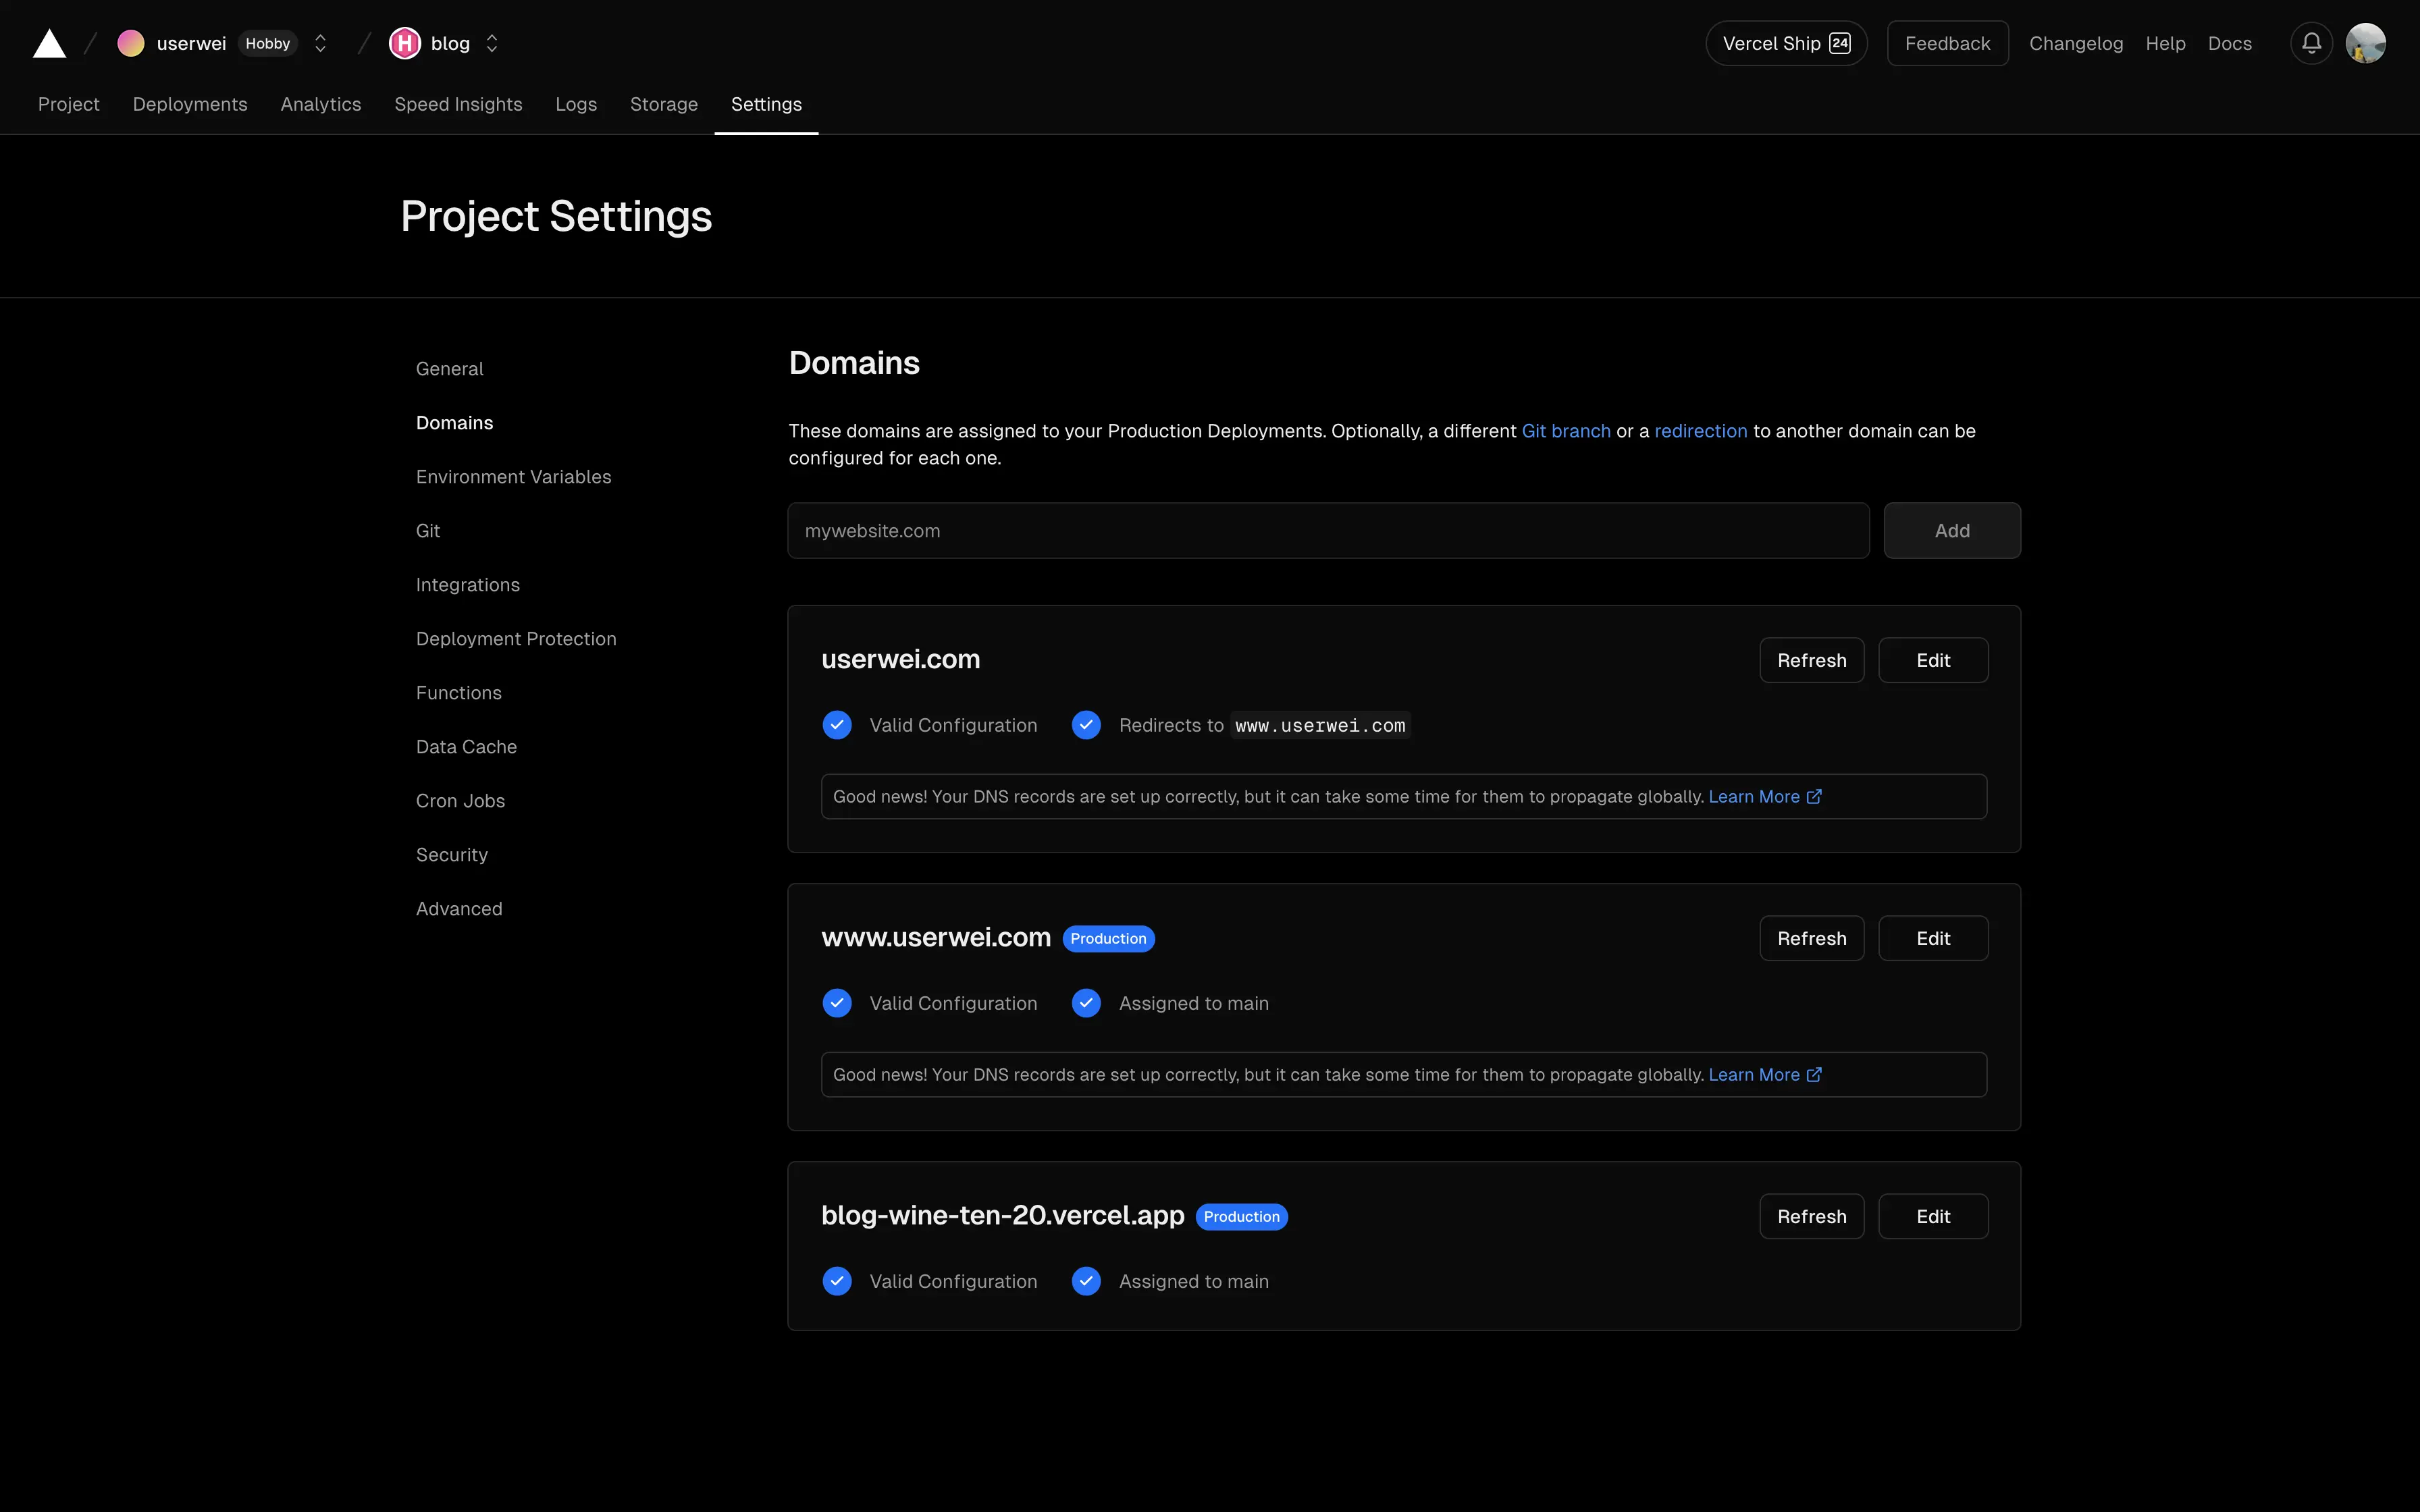This screenshot has height=1512, width=2420.
Task: Click the Git branch link
Action: (x=1566, y=431)
